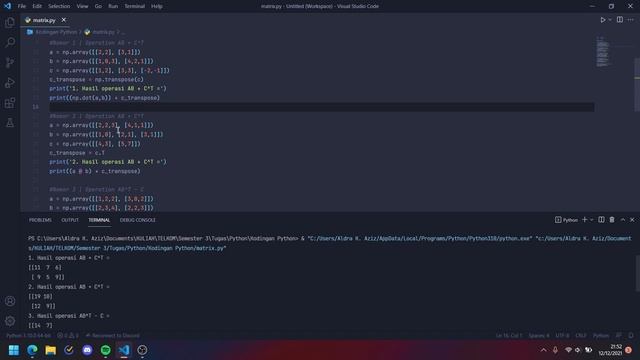Change end of line sequence CRLF
Screen dimensions: 640x360
point(580,335)
